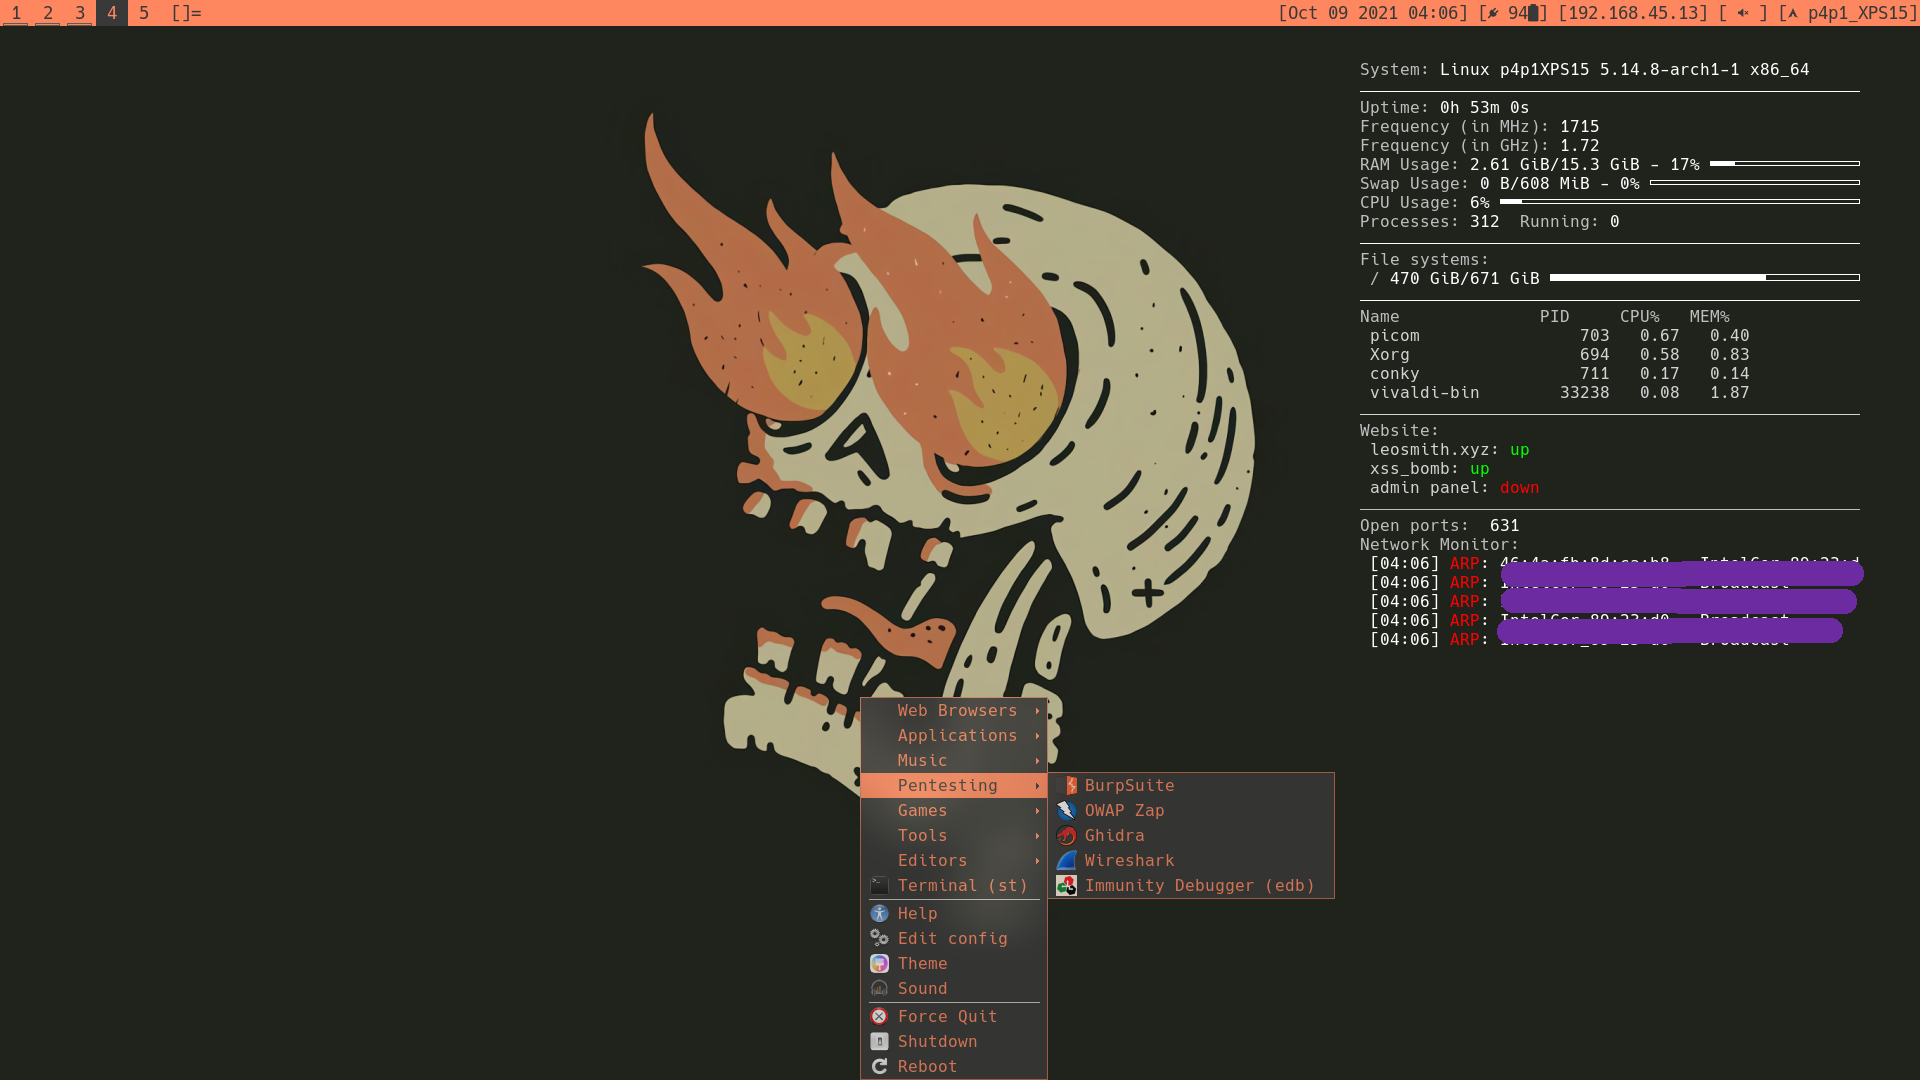Viewport: 1920px width, 1080px height.
Task: Open the Tools submenu
Action: (x=922, y=836)
